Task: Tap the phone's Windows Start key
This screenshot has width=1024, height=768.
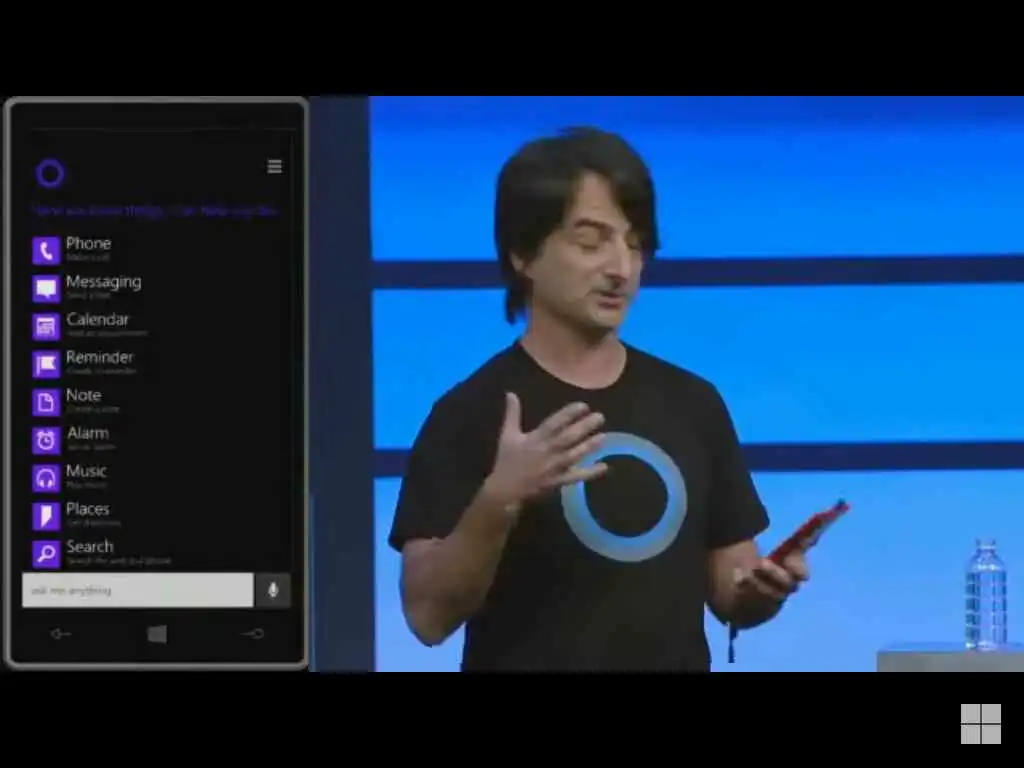Action: pos(157,634)
